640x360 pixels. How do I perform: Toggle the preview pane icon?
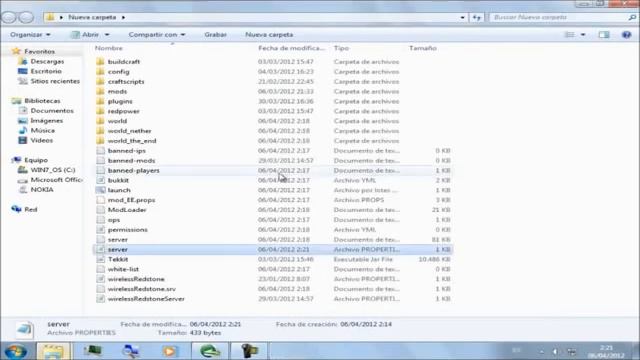point(604,35)
